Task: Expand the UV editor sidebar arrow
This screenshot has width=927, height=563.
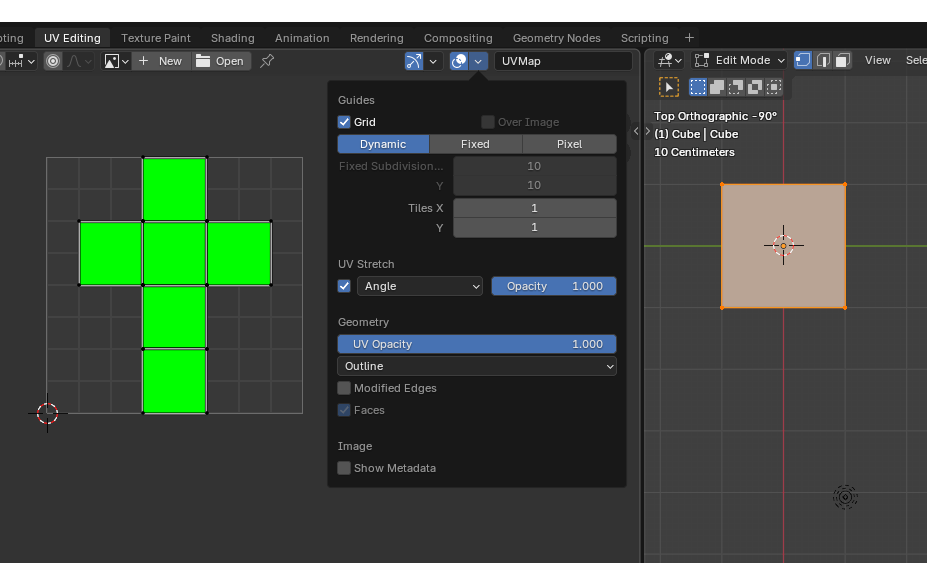Action: coord(636,131)
